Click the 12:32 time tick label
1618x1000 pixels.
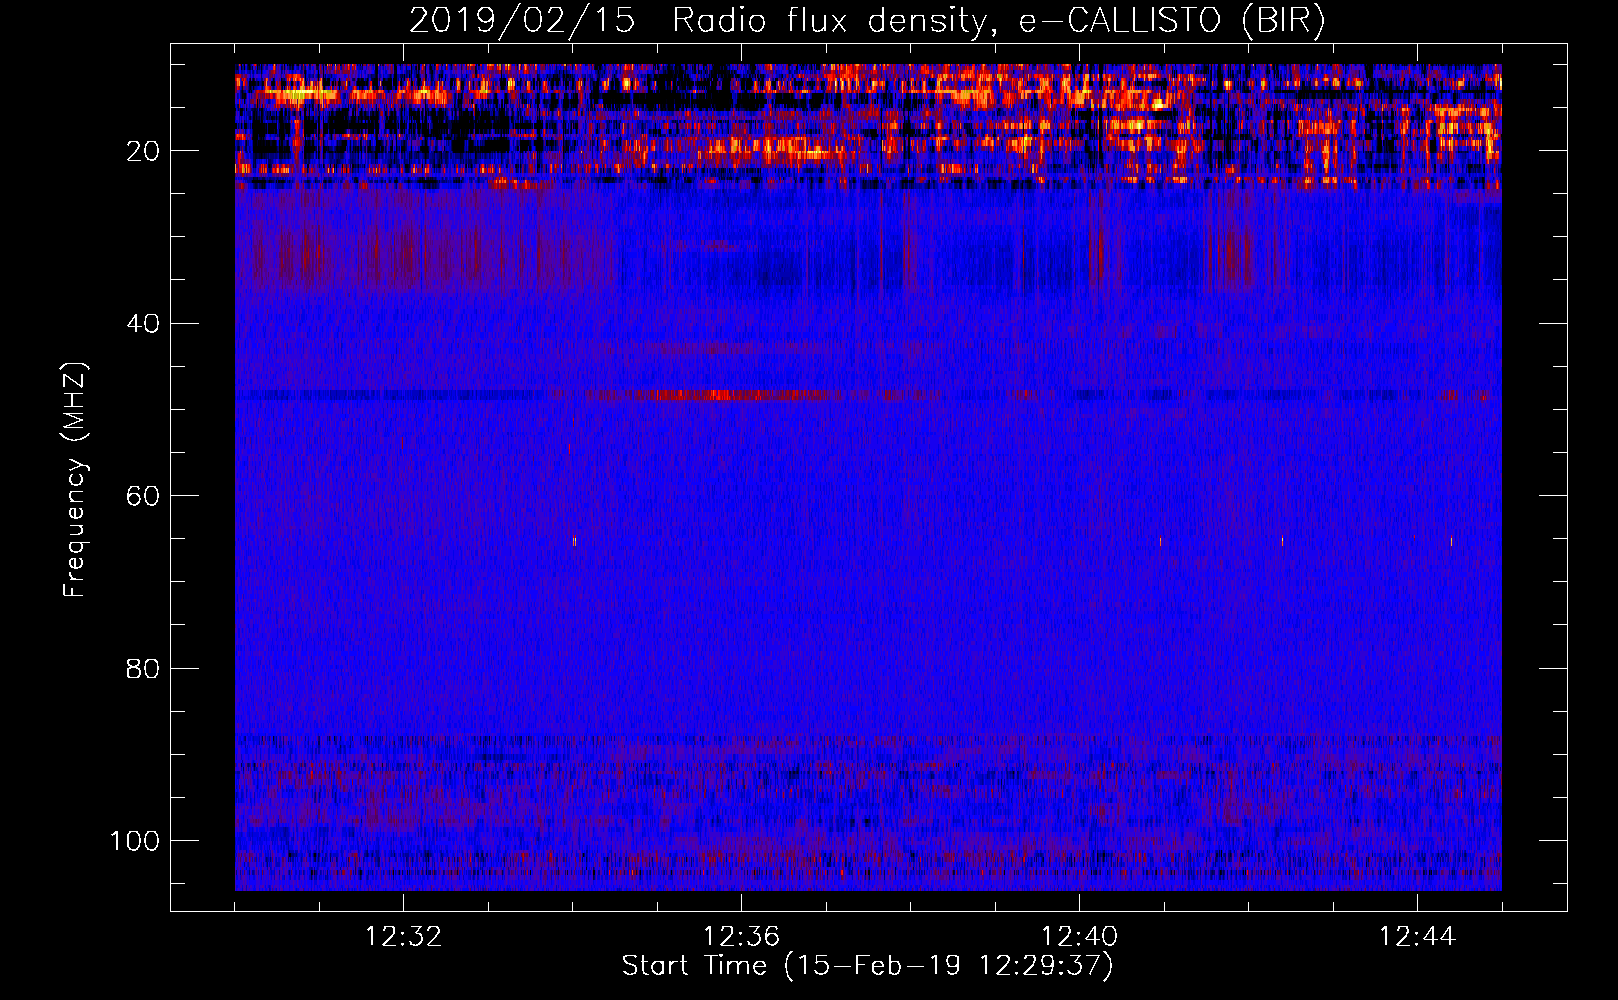403,937
